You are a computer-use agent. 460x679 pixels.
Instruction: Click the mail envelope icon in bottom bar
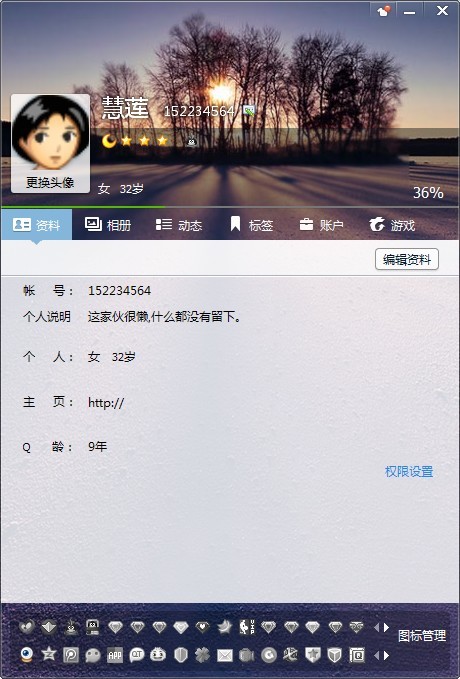pos(224,655)
